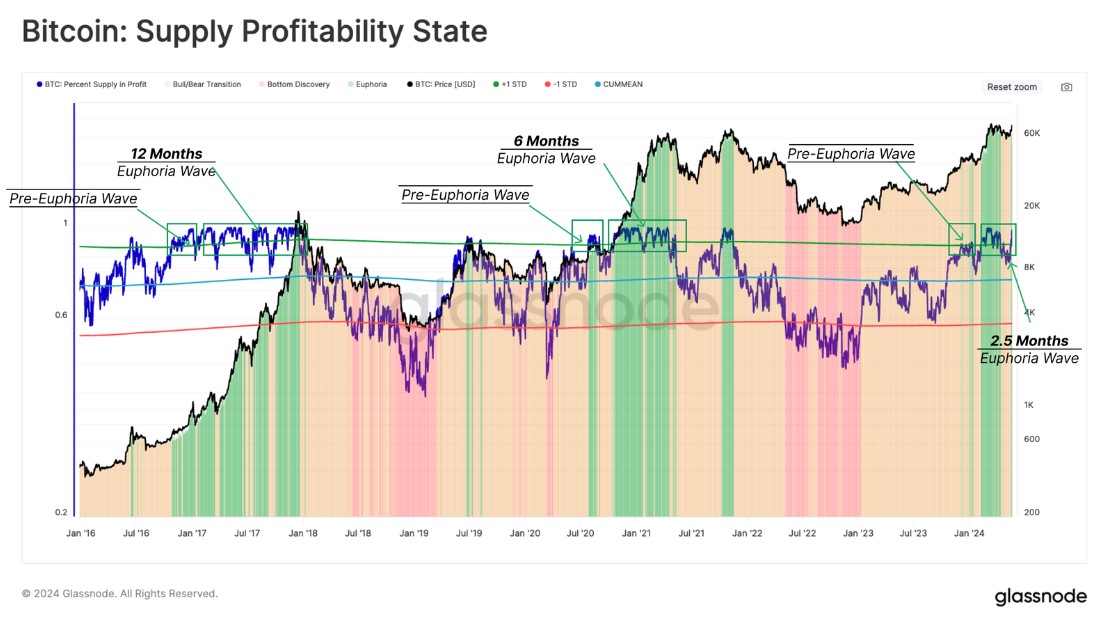Click the 60K price axis label
This screenshot has width=1104, height=617.
tap(1033, 133)
